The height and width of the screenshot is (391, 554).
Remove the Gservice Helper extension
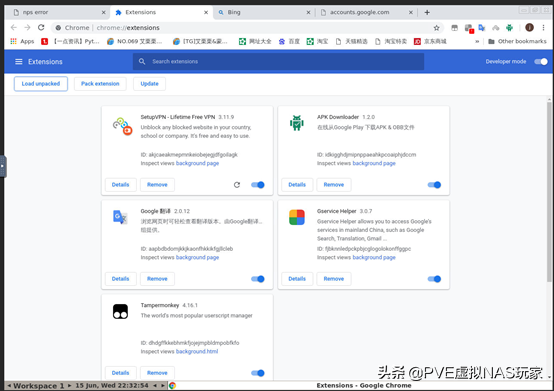point(334,279)
